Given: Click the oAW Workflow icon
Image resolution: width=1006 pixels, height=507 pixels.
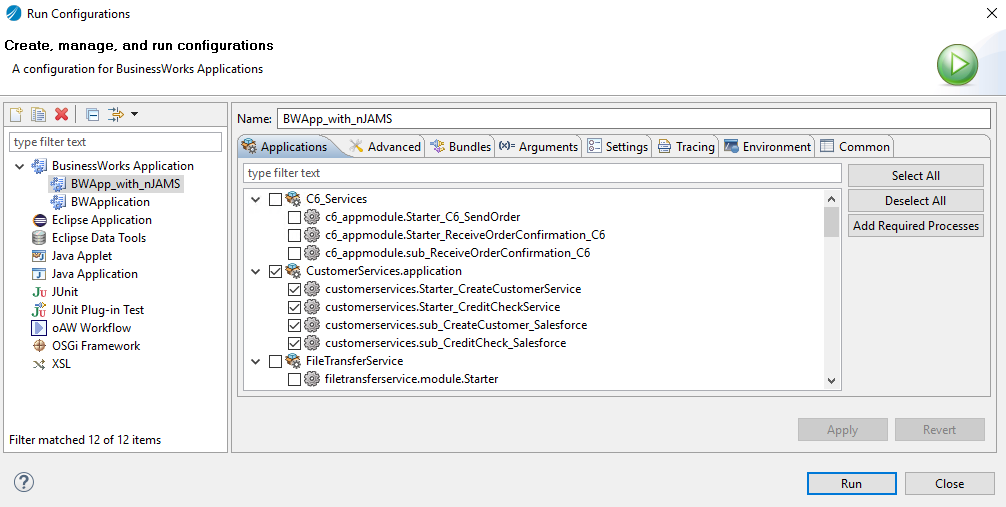Looking at the screenshot, I should (x=40, y=328).
